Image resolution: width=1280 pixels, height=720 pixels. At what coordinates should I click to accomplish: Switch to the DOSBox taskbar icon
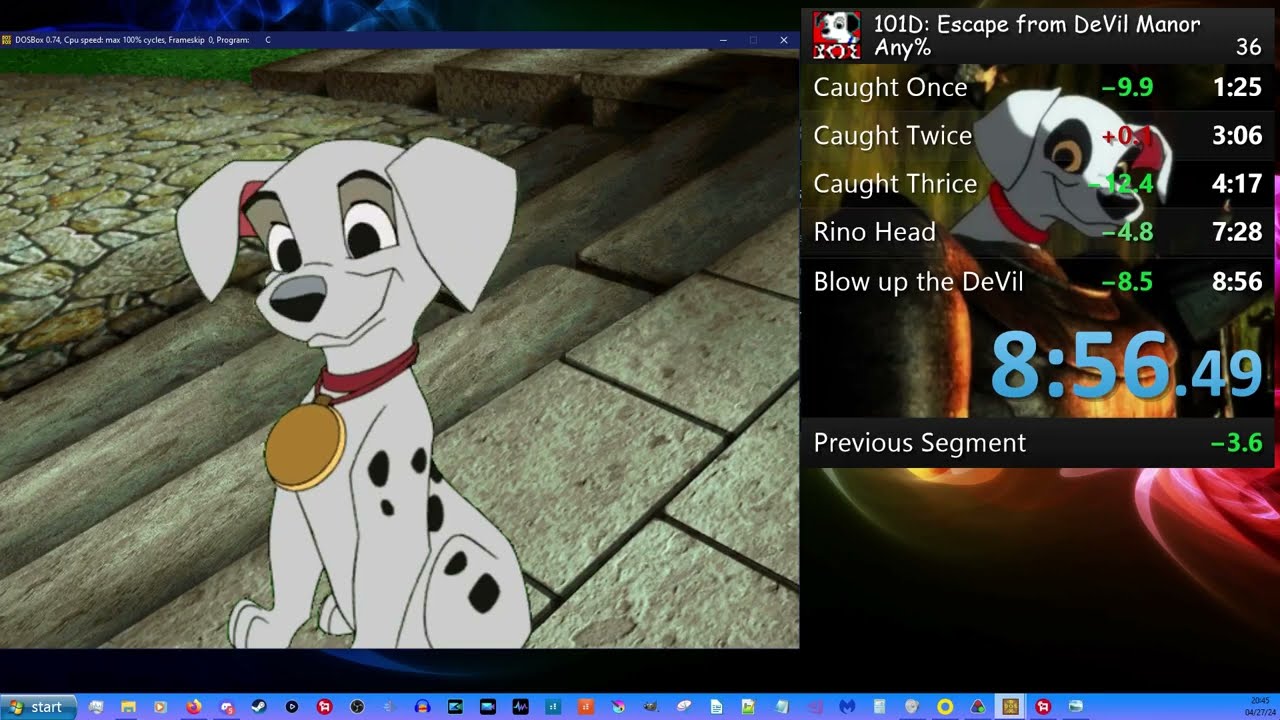[x=1010, y=707]
